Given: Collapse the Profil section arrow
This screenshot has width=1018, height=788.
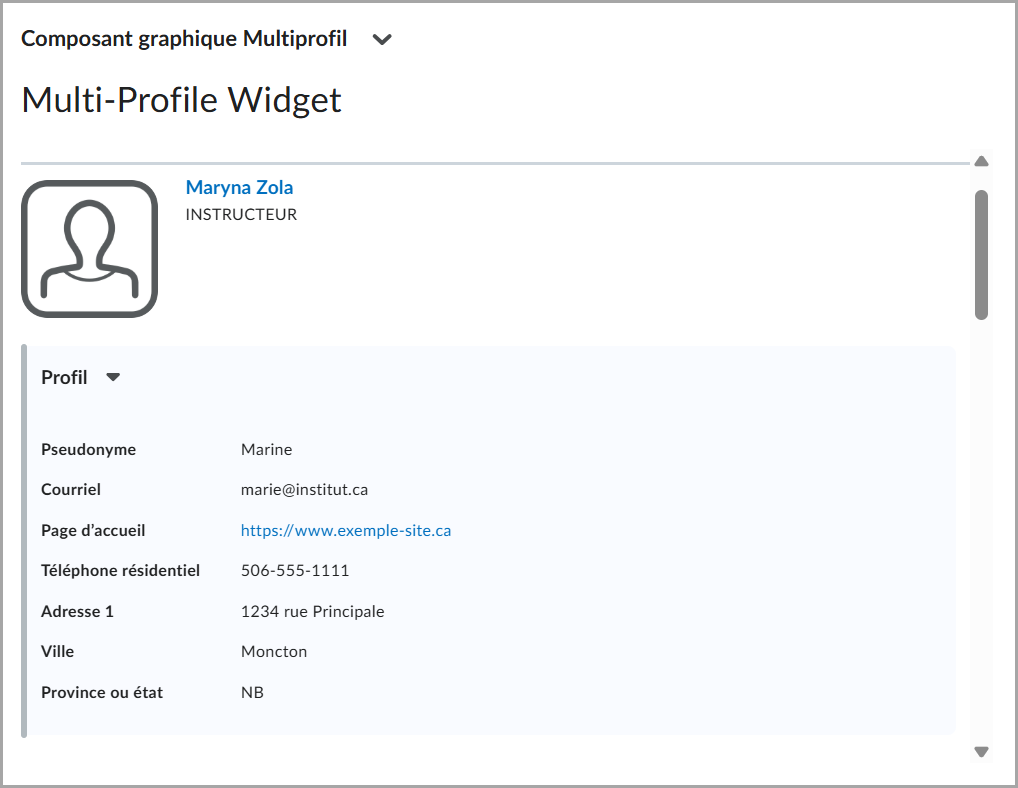Looking at the screenshot, I should (x=113, y=377).
